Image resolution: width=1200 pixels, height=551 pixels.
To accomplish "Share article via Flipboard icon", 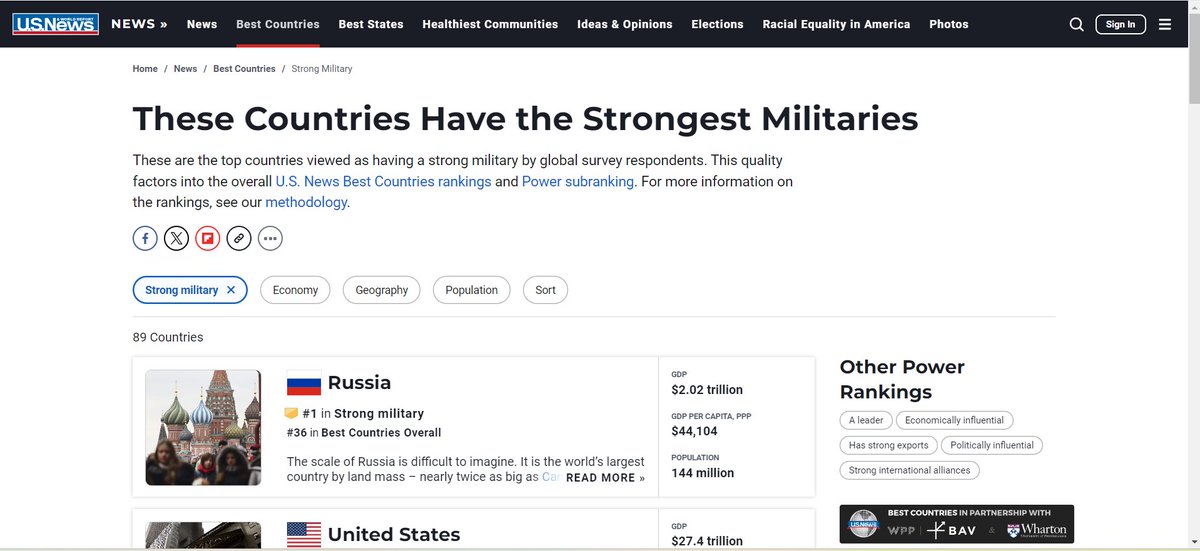I will pos(207,238).
